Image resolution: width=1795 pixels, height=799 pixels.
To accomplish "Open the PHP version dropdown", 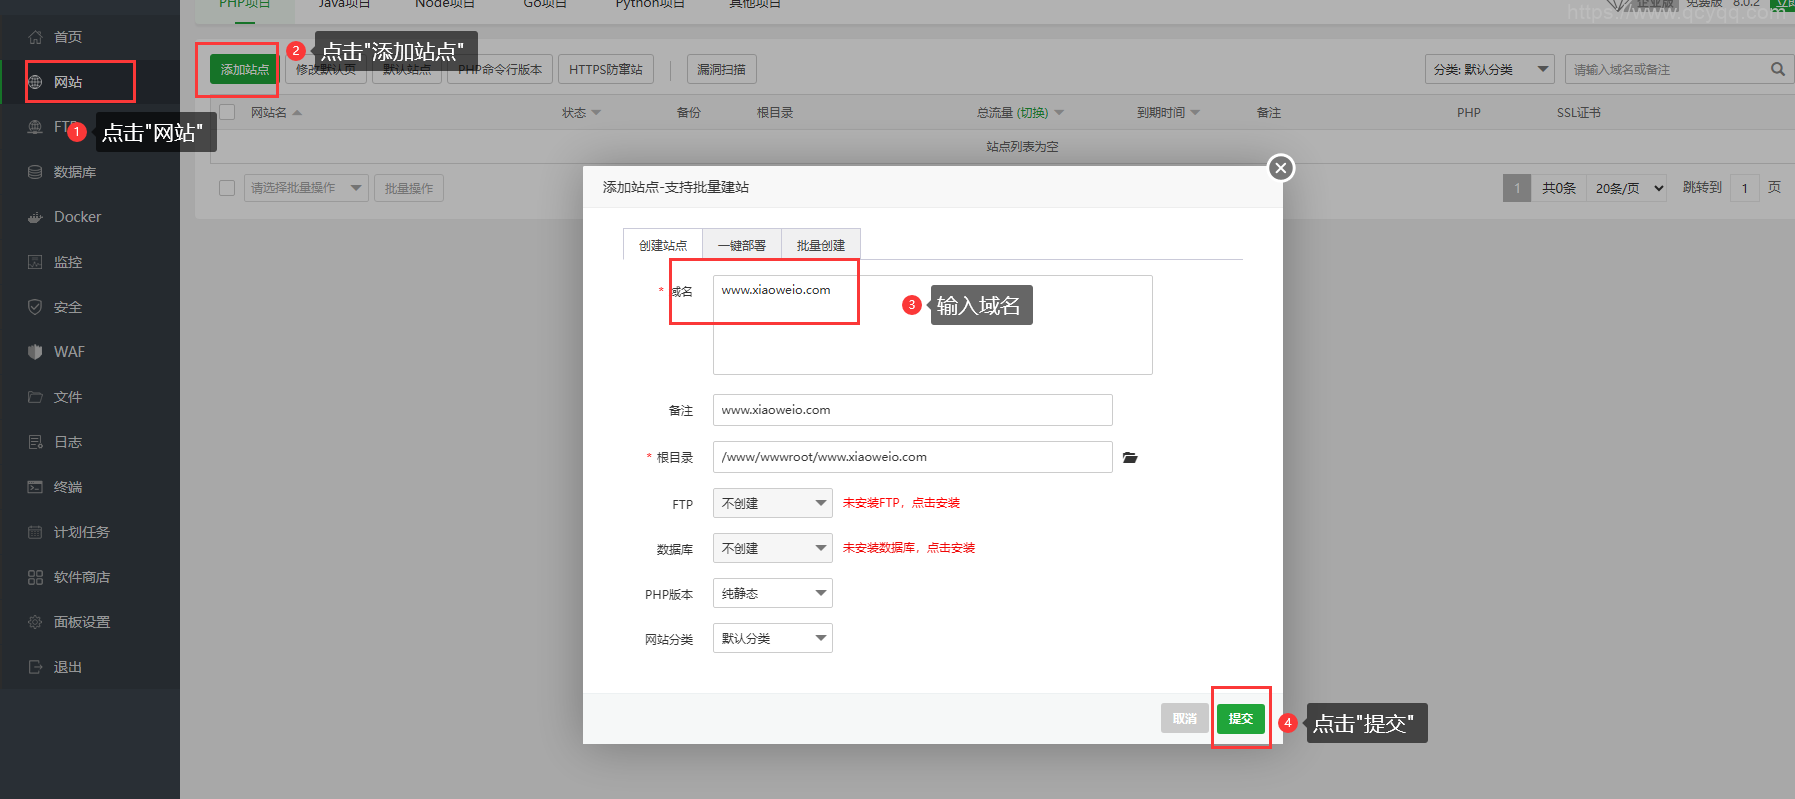I will coord(772,593).
